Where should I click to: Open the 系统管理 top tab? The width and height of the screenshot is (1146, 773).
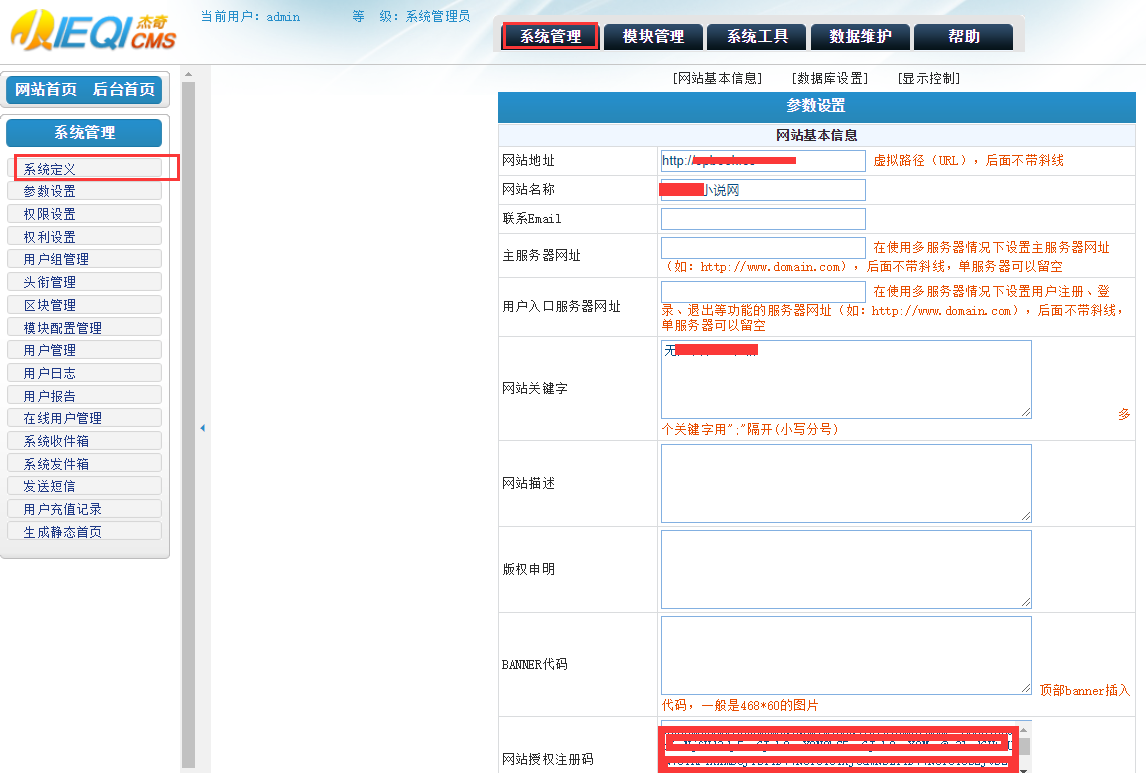click(550, 37)
